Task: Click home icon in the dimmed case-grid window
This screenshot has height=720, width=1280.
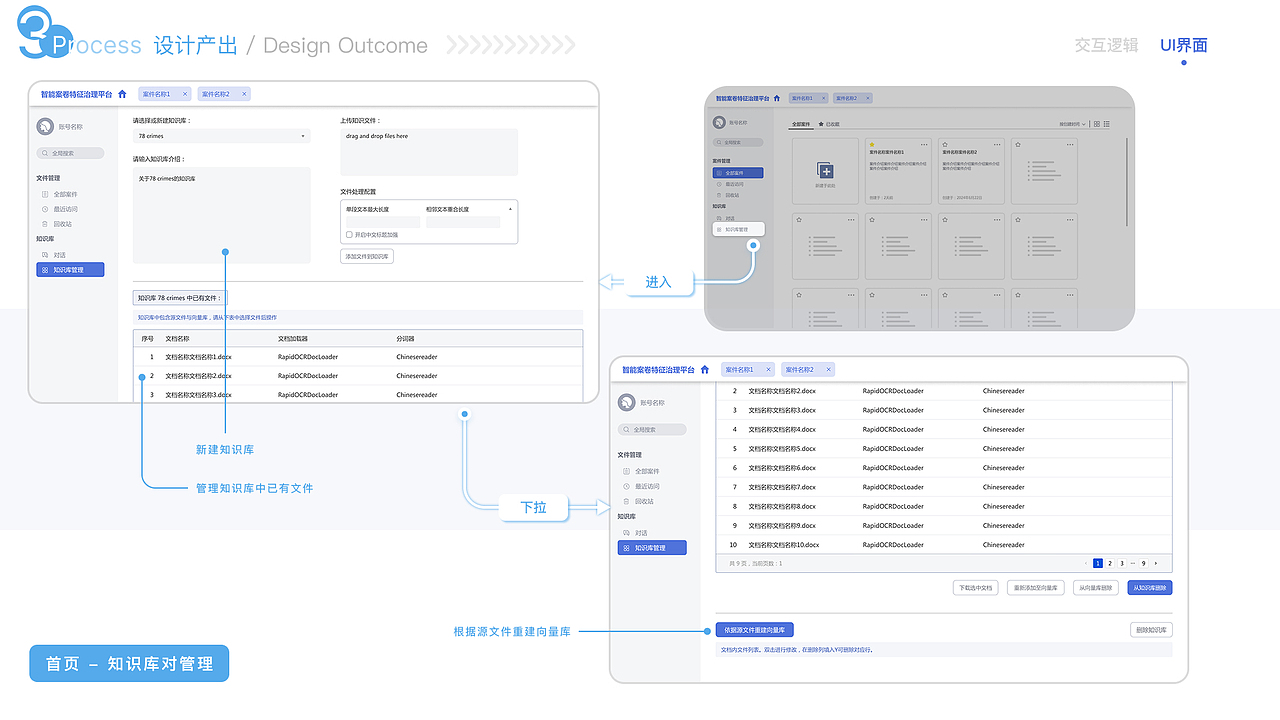Action: tap(779, 98)
